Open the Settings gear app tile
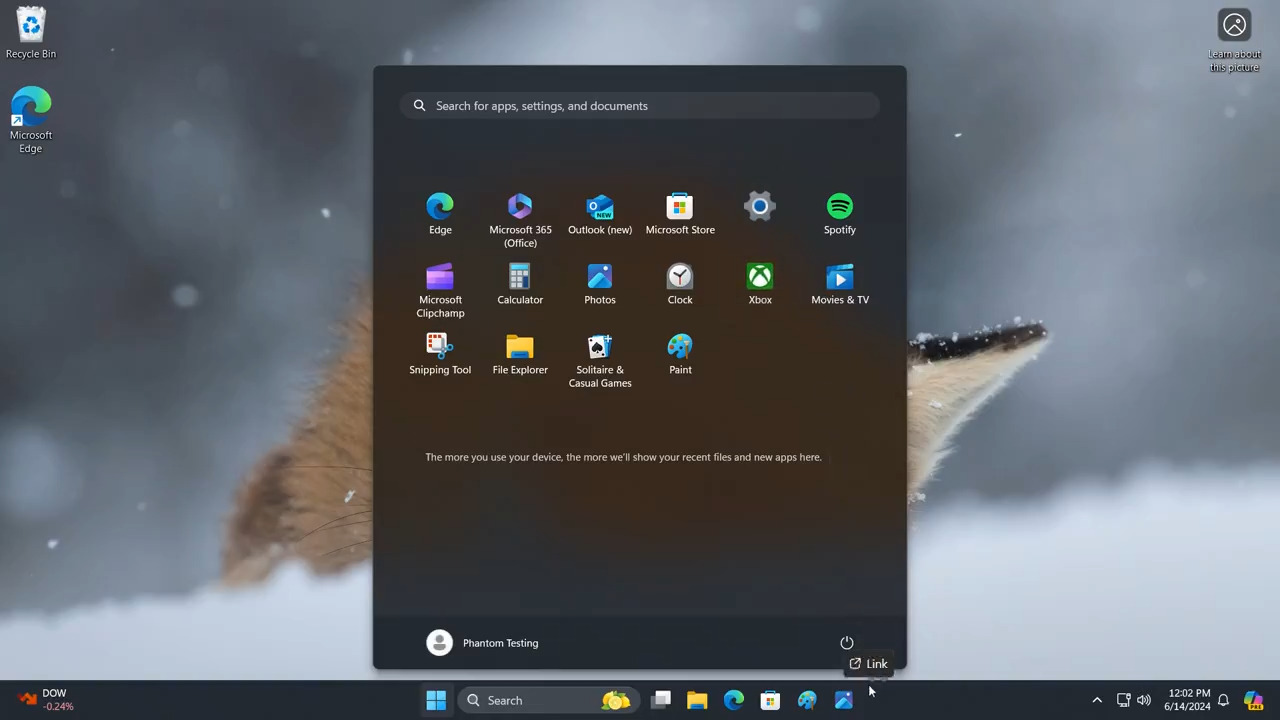This screenshot has width=1280, height=720. click(760, 207)
